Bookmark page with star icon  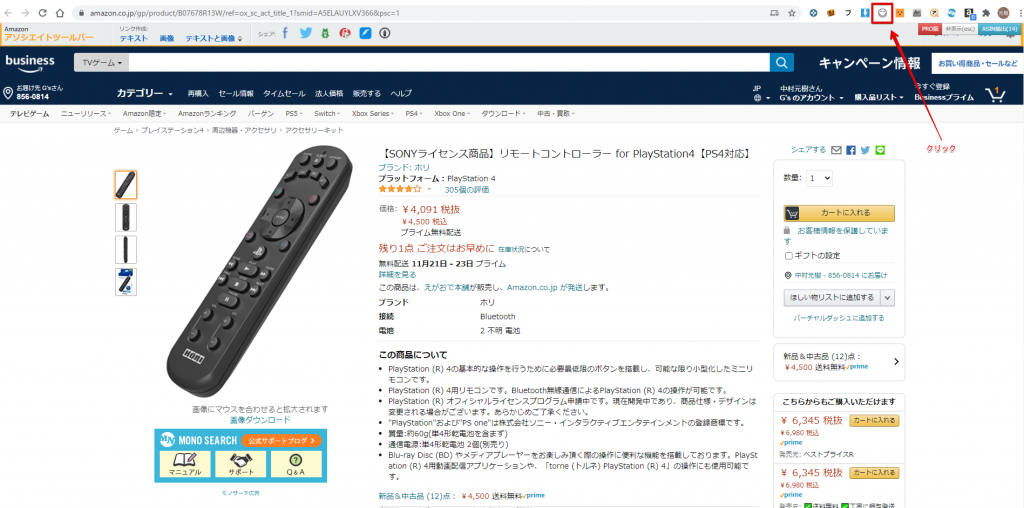[792, 12]
